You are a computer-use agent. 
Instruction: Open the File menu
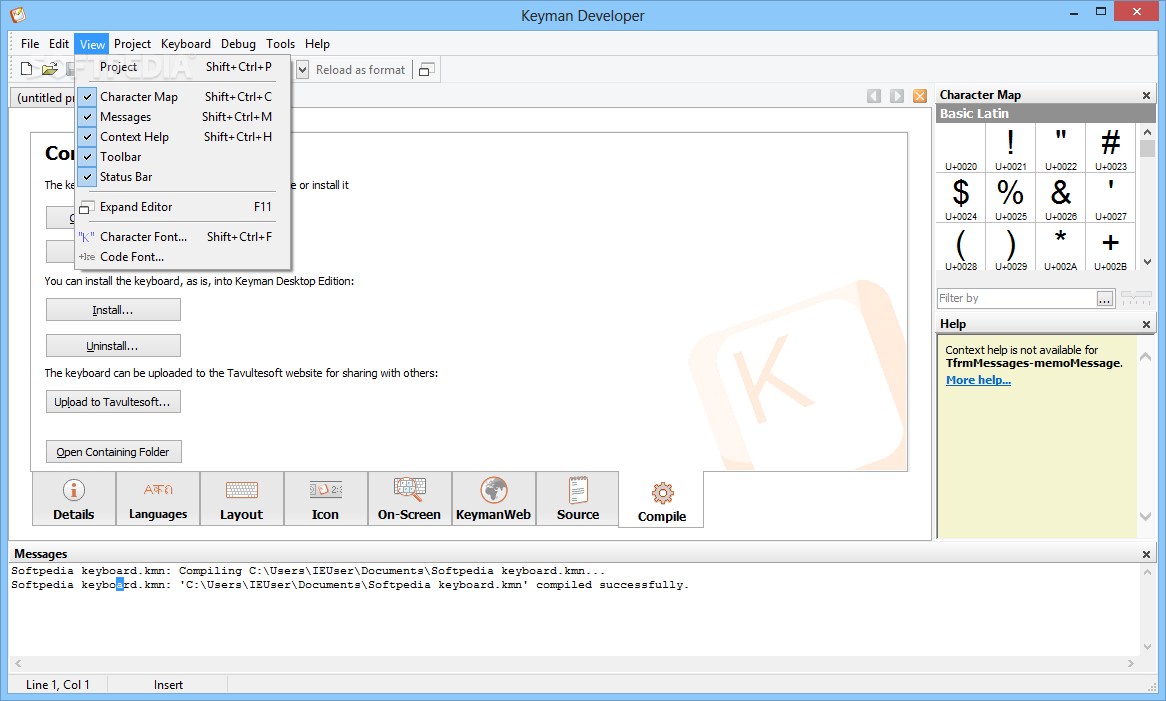pos(30,44)
